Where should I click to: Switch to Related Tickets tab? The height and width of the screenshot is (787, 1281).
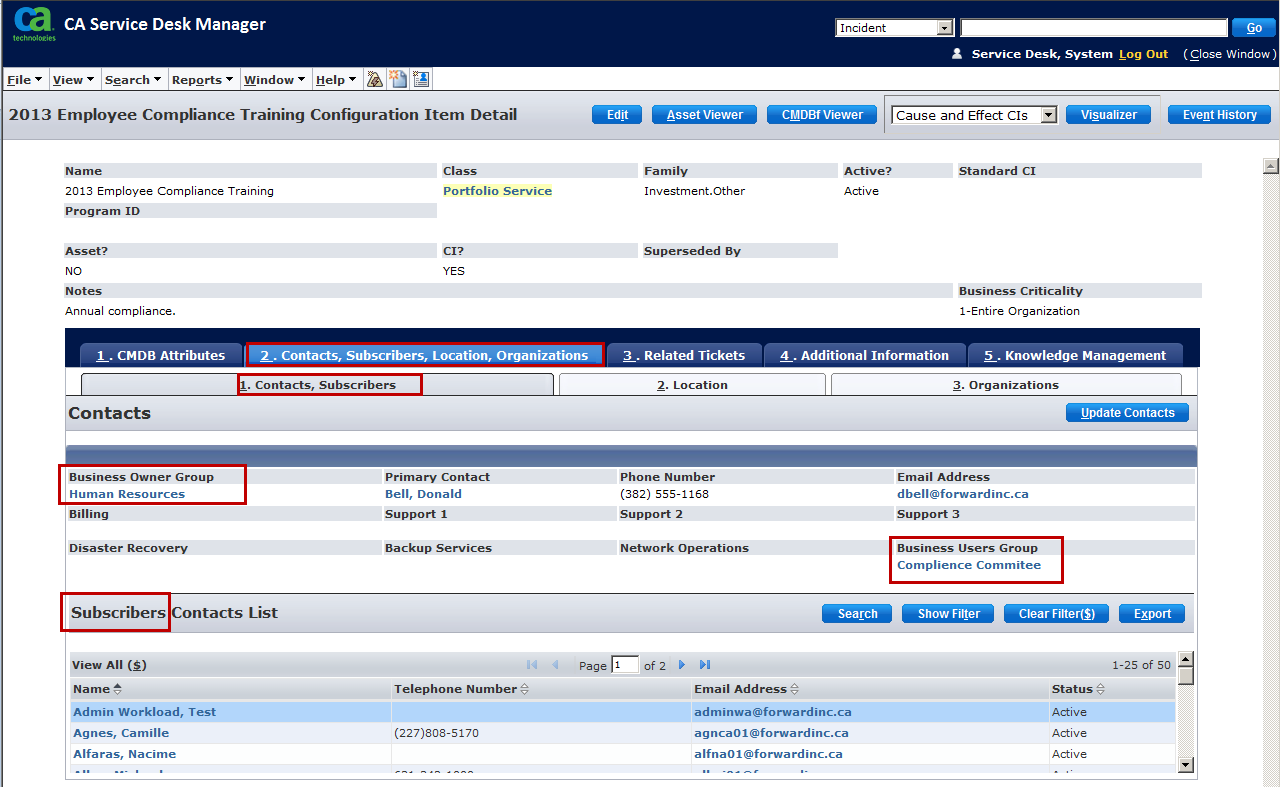(x=684, y=355)
